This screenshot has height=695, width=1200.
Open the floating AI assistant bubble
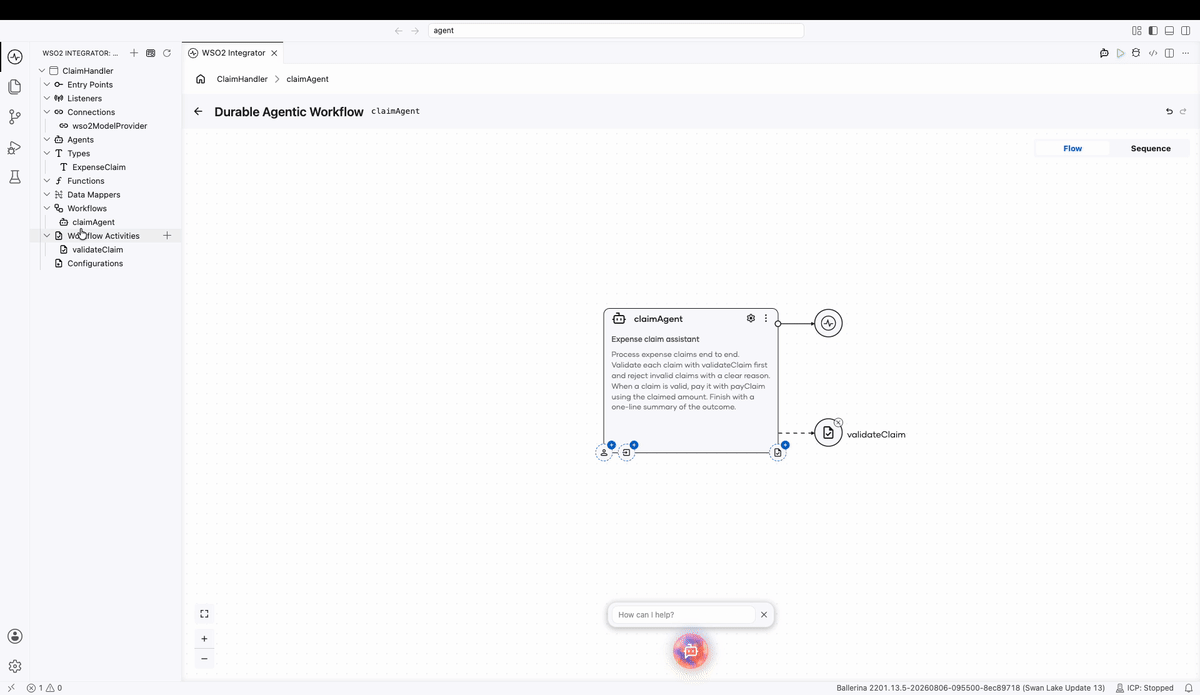[690, 651]
